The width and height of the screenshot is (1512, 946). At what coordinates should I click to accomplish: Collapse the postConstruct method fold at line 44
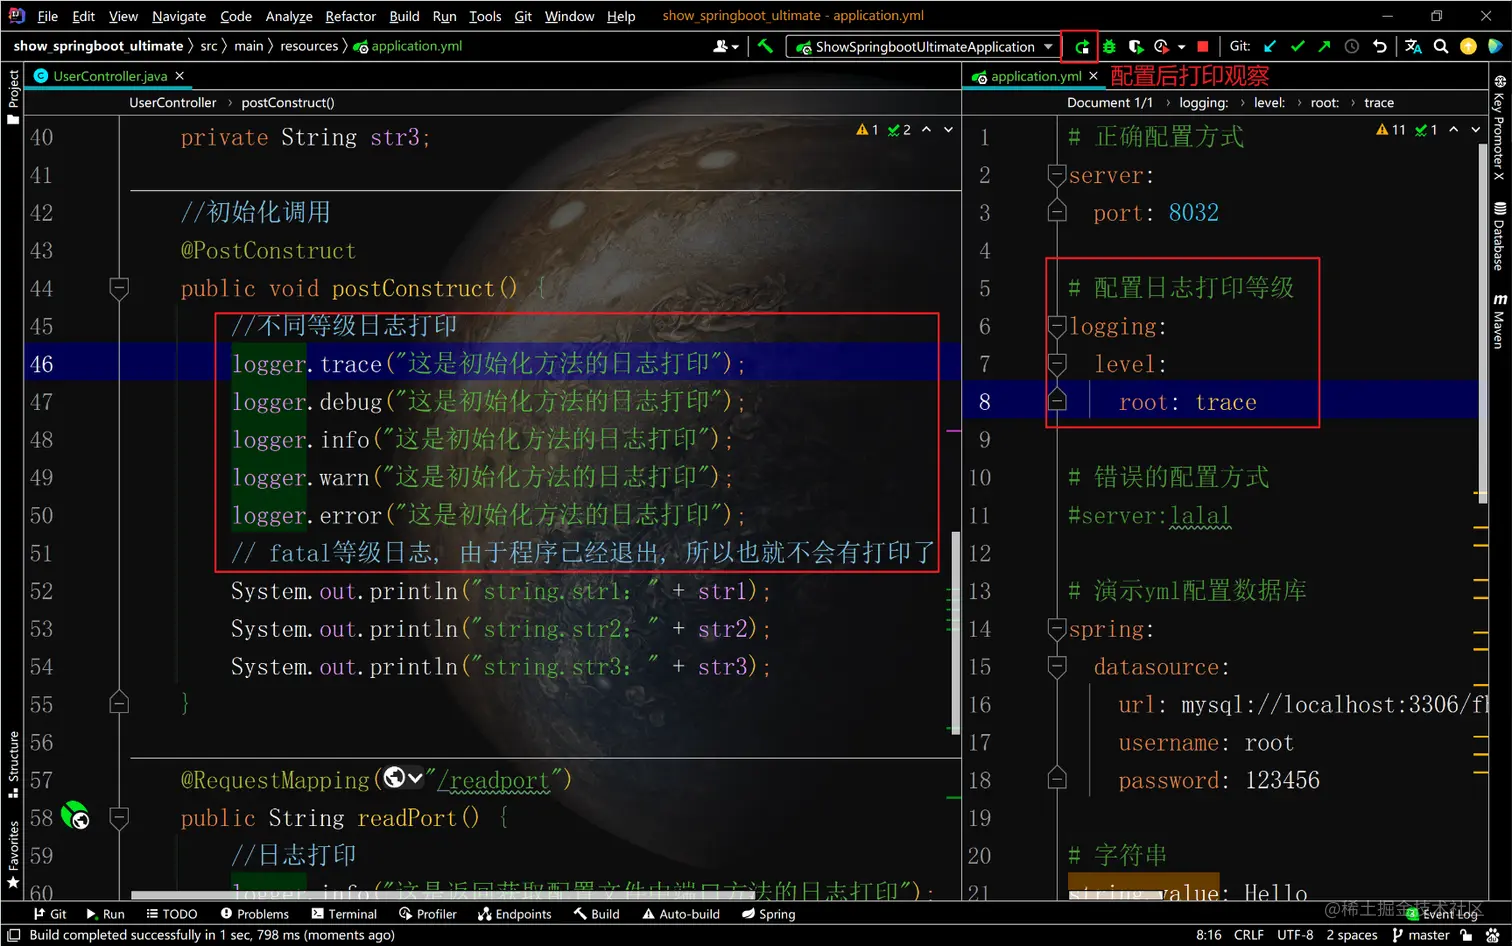point(119,288)
